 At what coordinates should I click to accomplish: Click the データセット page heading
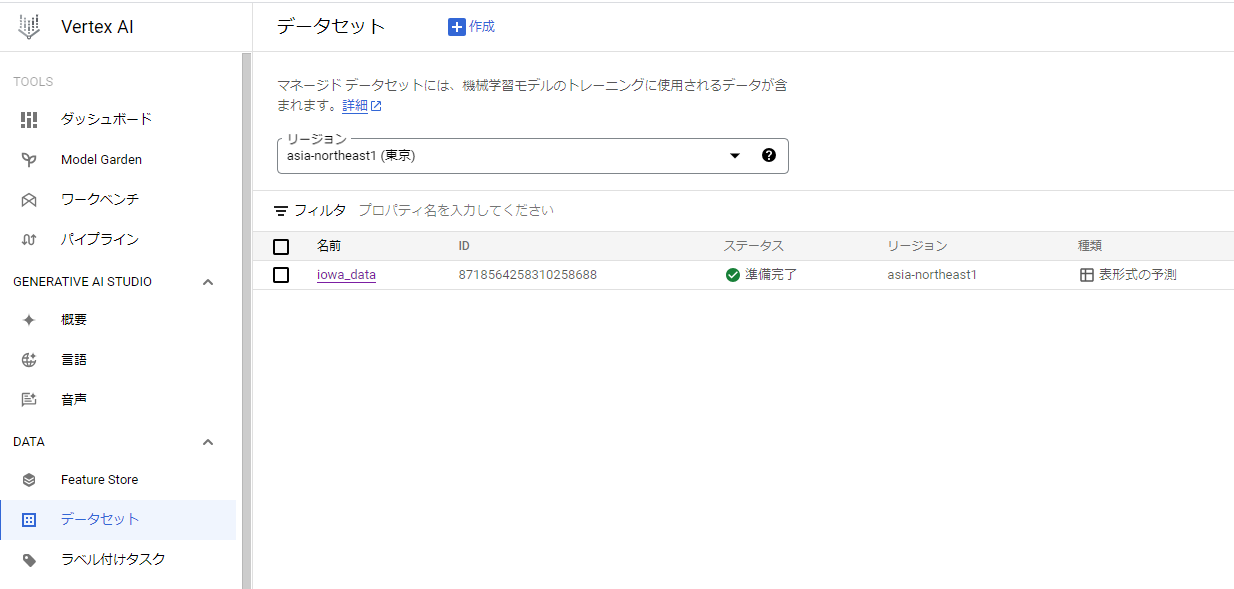point(331,27)
